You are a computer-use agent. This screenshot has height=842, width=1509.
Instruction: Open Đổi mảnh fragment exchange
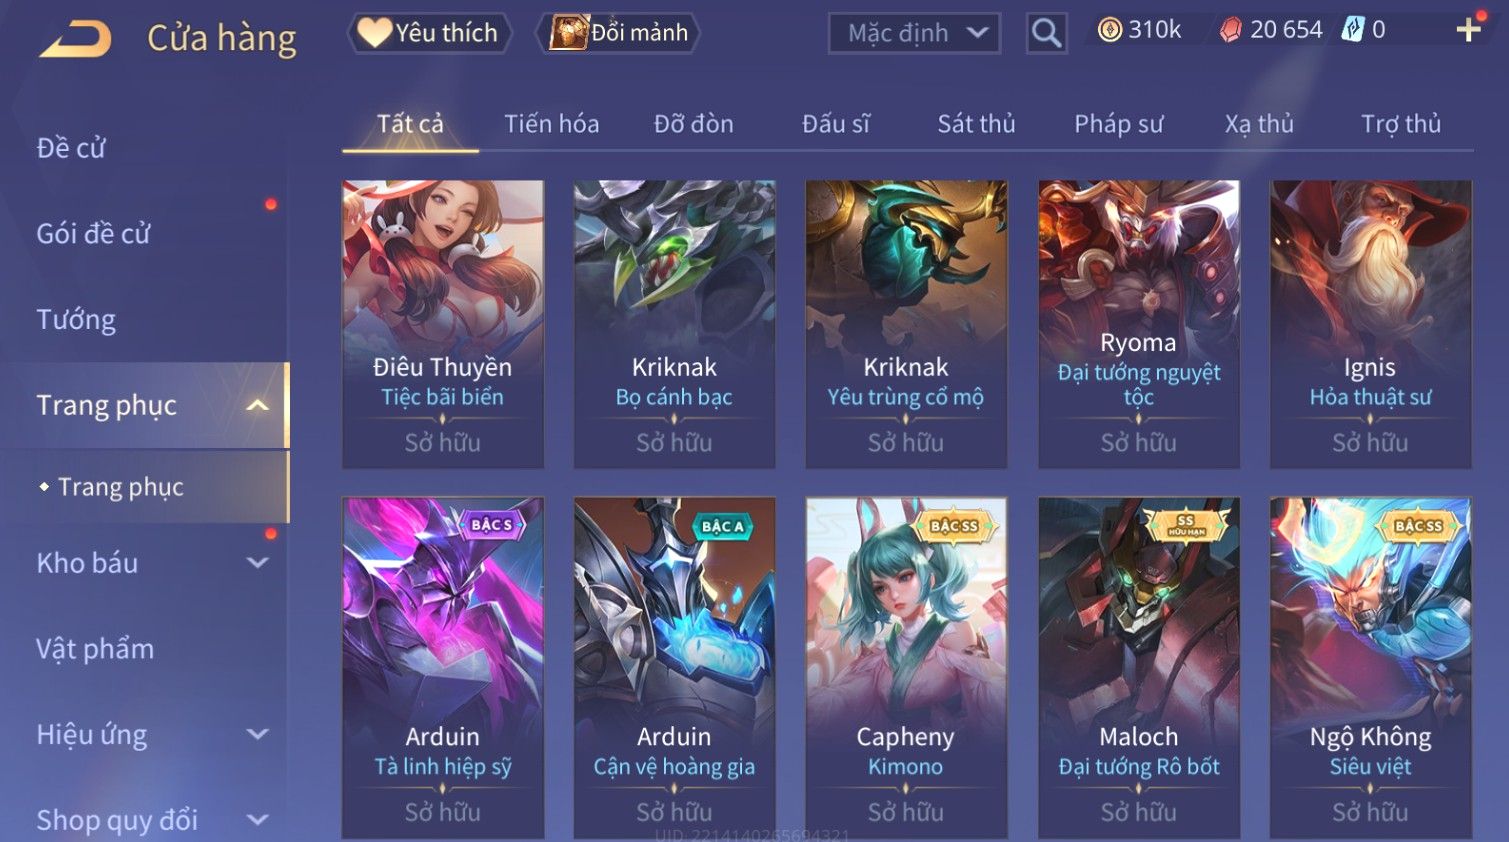pyautogui.click(x=618, y=33)
